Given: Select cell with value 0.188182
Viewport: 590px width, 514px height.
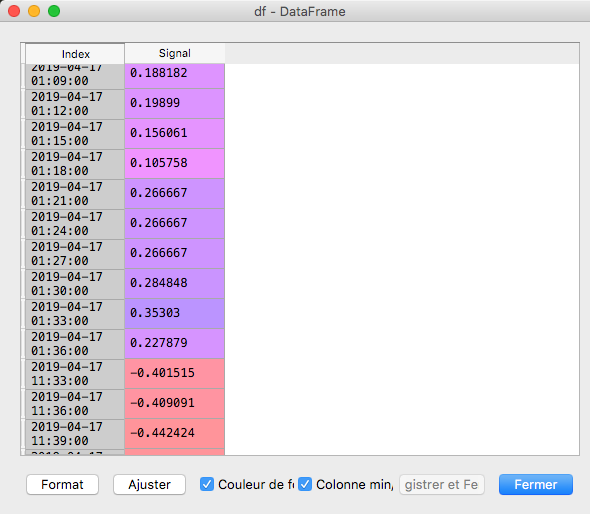Looking at the screenshot, I should (x=175, y=76).
